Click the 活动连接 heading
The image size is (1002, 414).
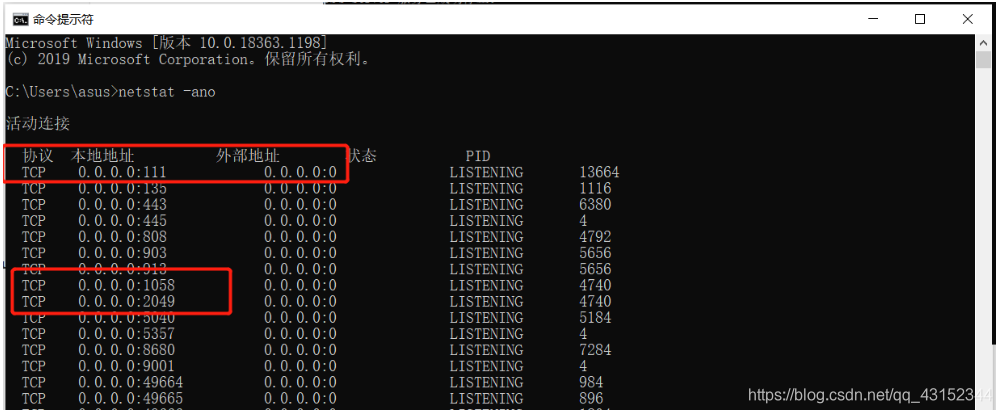38,124
